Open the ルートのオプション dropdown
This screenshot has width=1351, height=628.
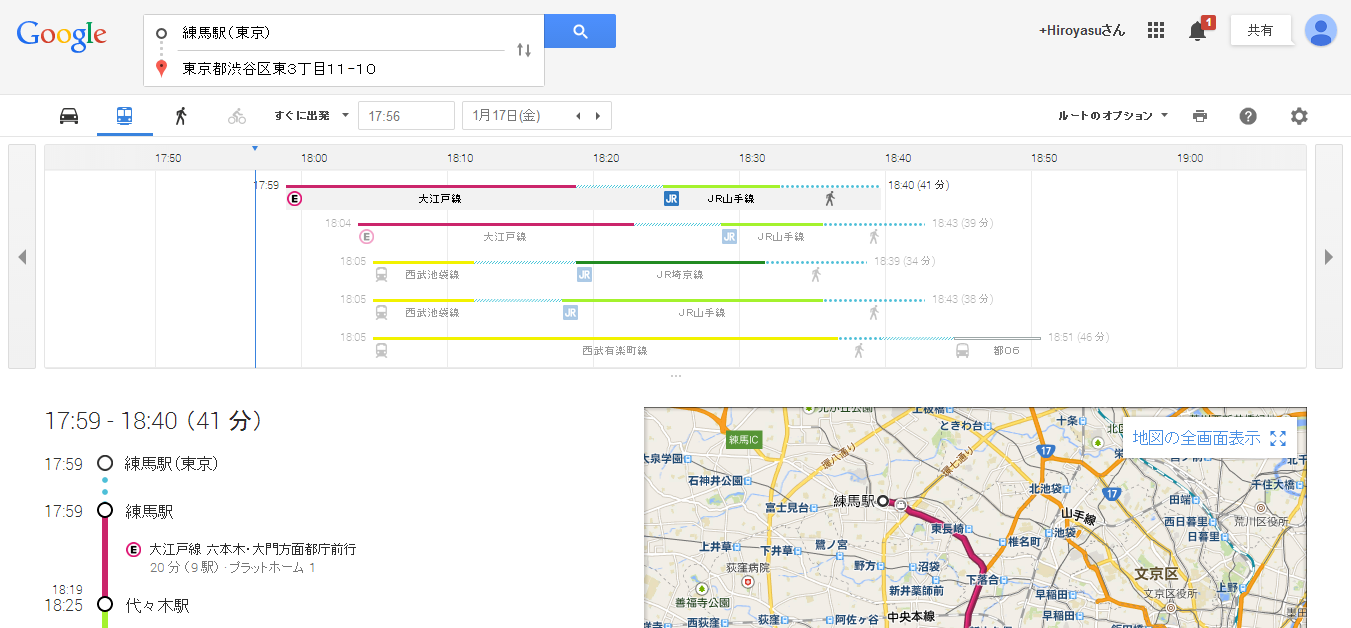coord(1113,116)
